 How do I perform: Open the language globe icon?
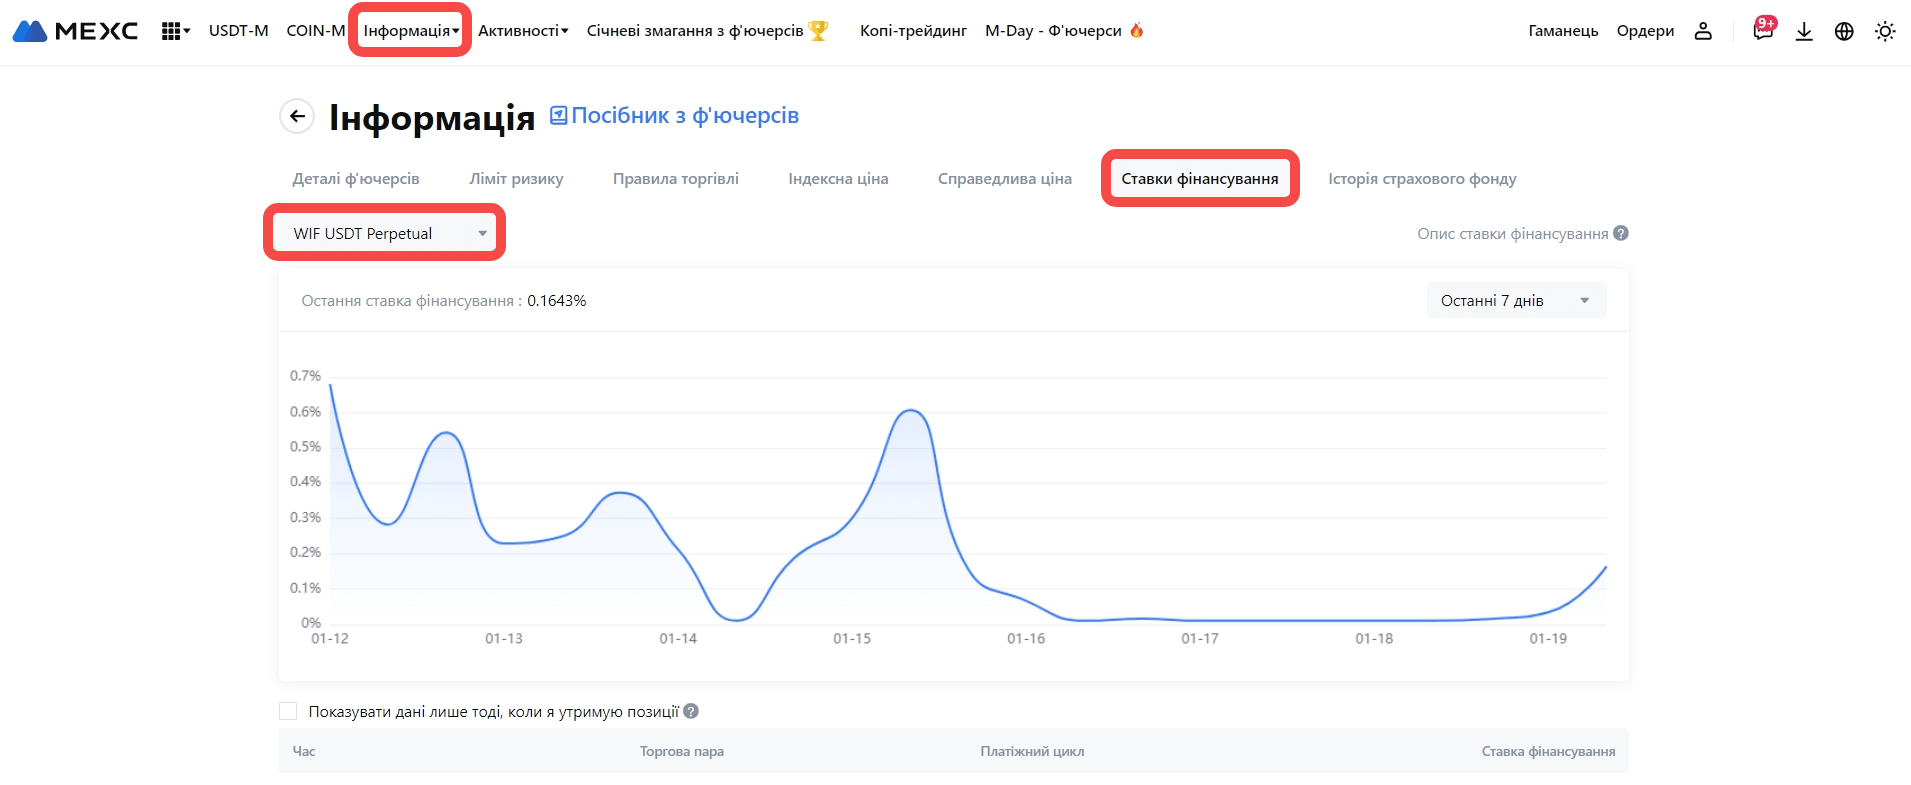click(x=1844, y=31)
